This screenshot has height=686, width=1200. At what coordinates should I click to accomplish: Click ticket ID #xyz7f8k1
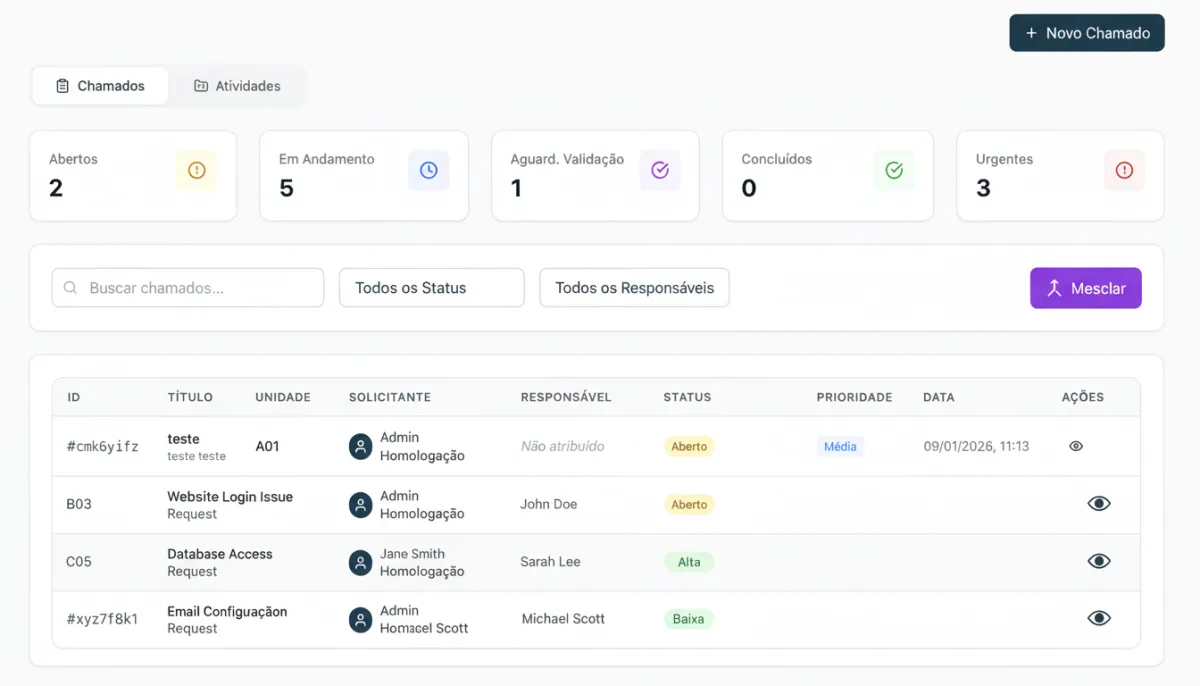[103, 619]
